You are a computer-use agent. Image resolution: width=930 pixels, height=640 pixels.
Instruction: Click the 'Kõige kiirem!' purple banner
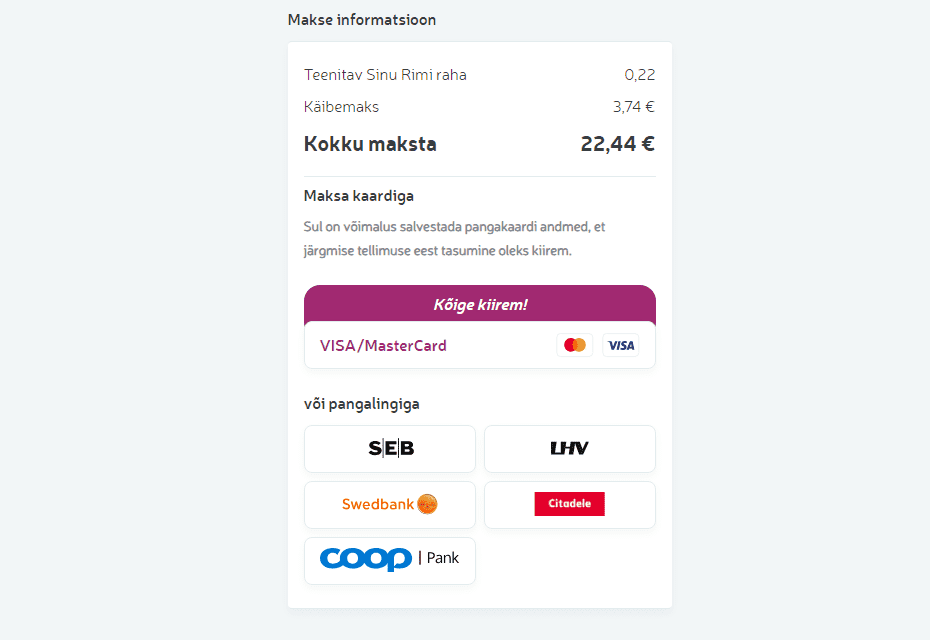(x=480, y=304)
